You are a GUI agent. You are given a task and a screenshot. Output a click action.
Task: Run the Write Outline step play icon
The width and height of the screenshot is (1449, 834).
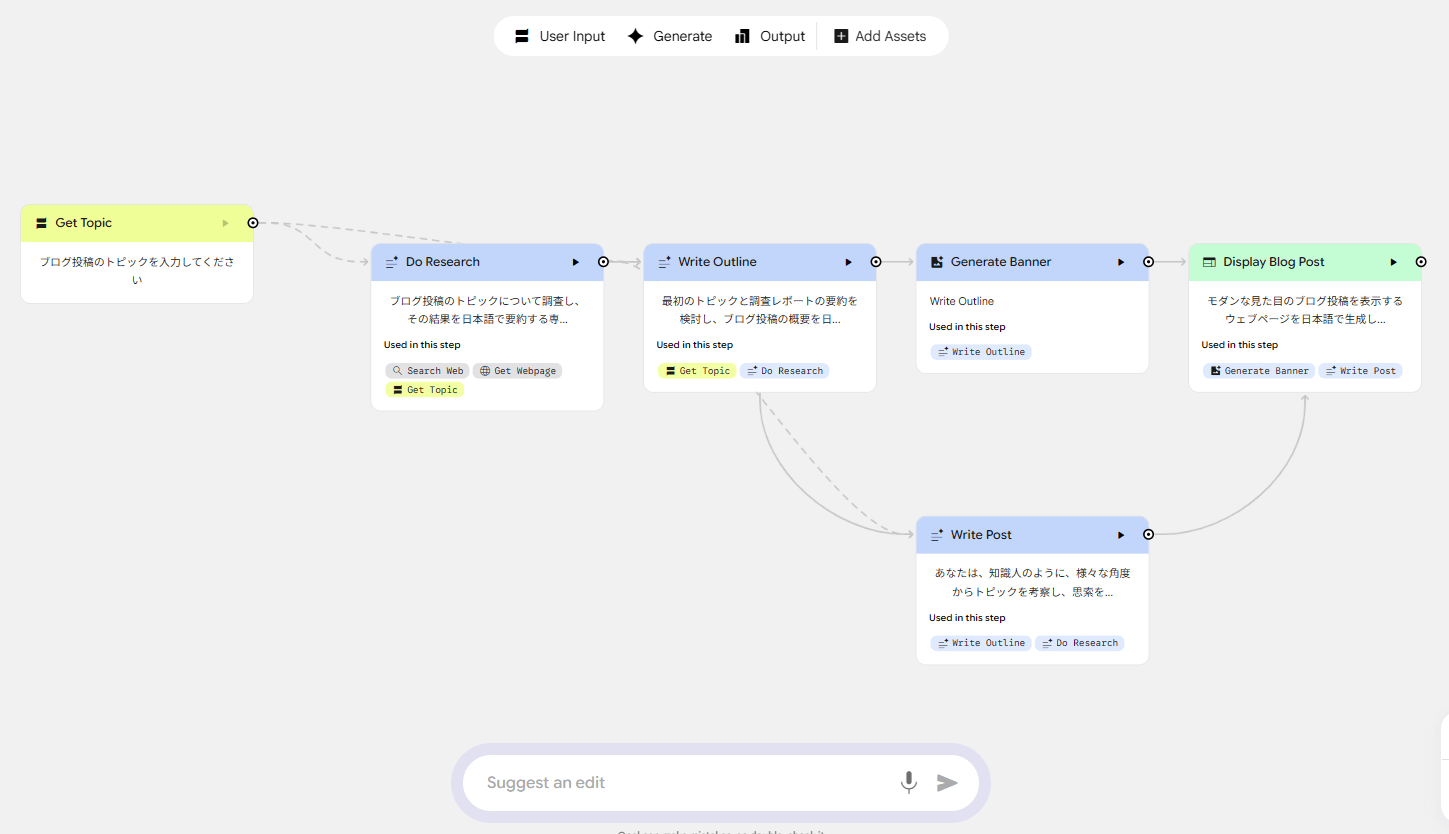[x=848, y=262]
